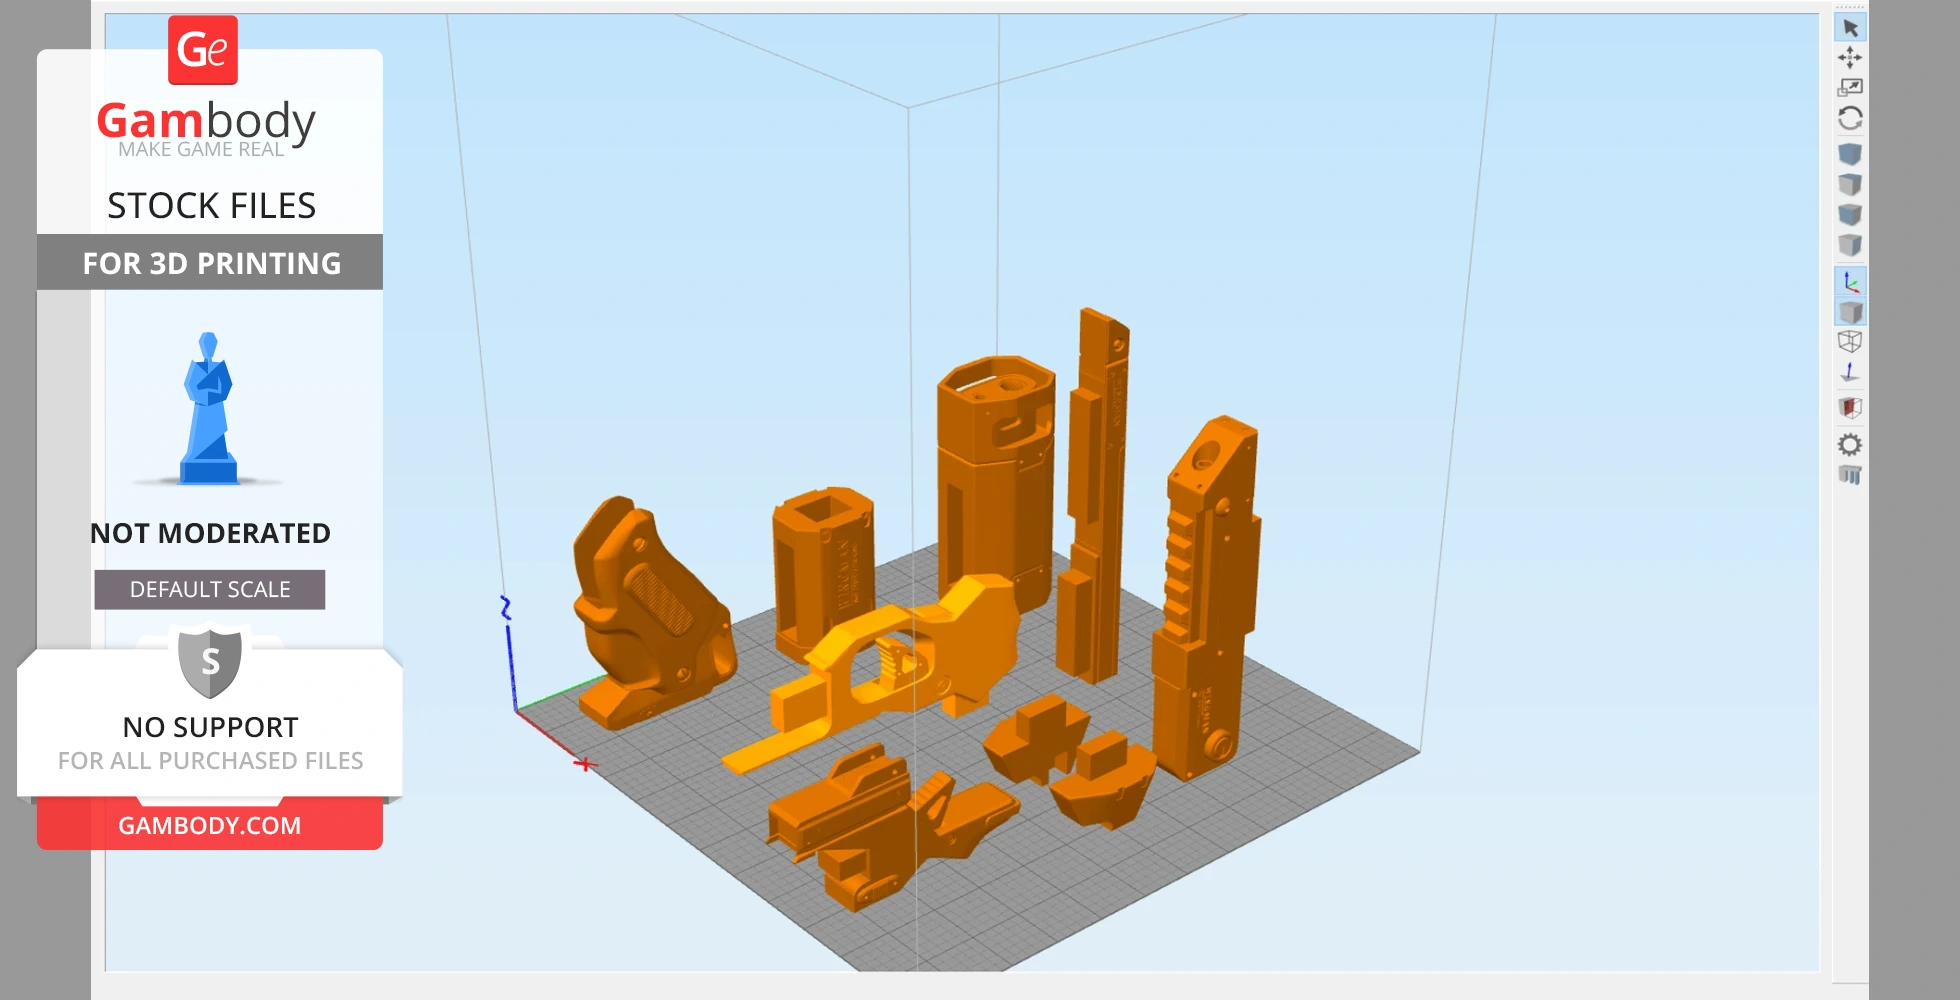The image size is (1960, 1000).
Task: Open the GAMBODY.COM link
Action: tap(209, 825)
